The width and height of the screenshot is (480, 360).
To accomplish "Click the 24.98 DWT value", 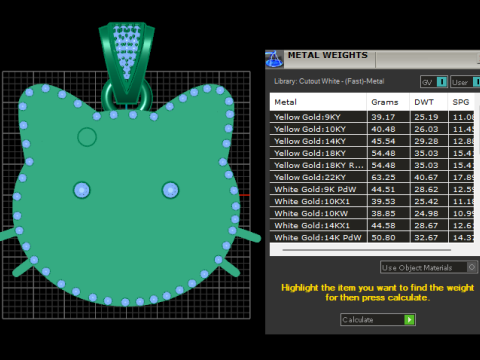I will pos(426,213).
